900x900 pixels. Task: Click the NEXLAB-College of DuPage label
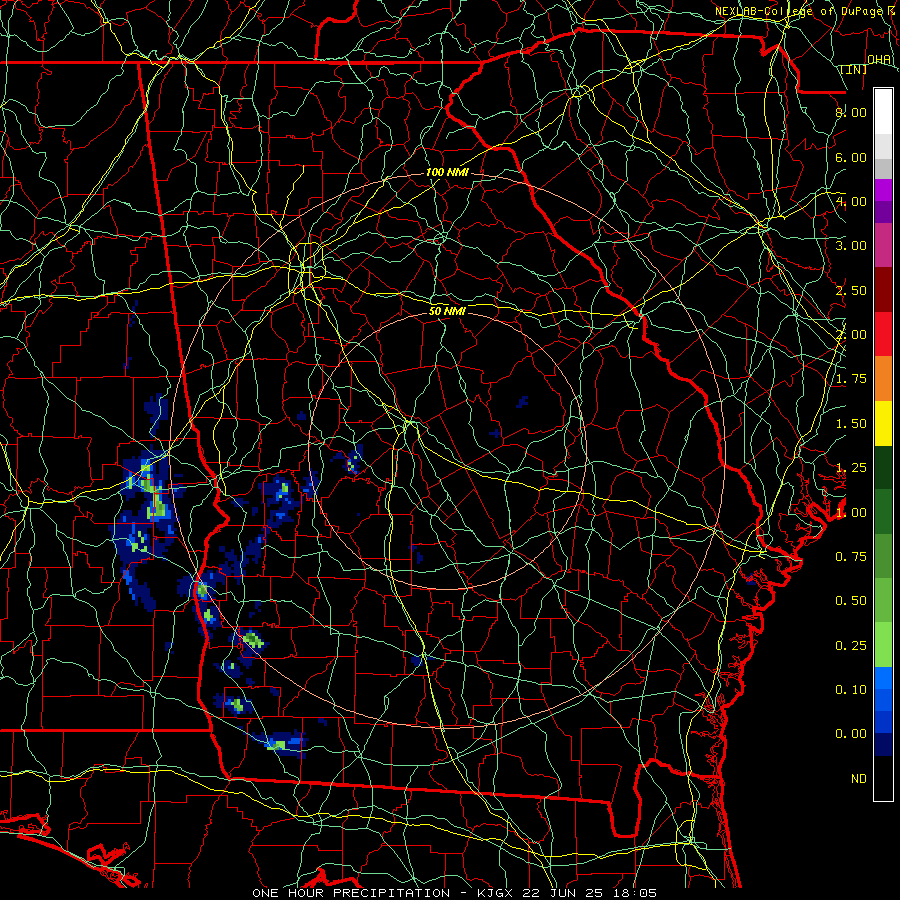799,11
